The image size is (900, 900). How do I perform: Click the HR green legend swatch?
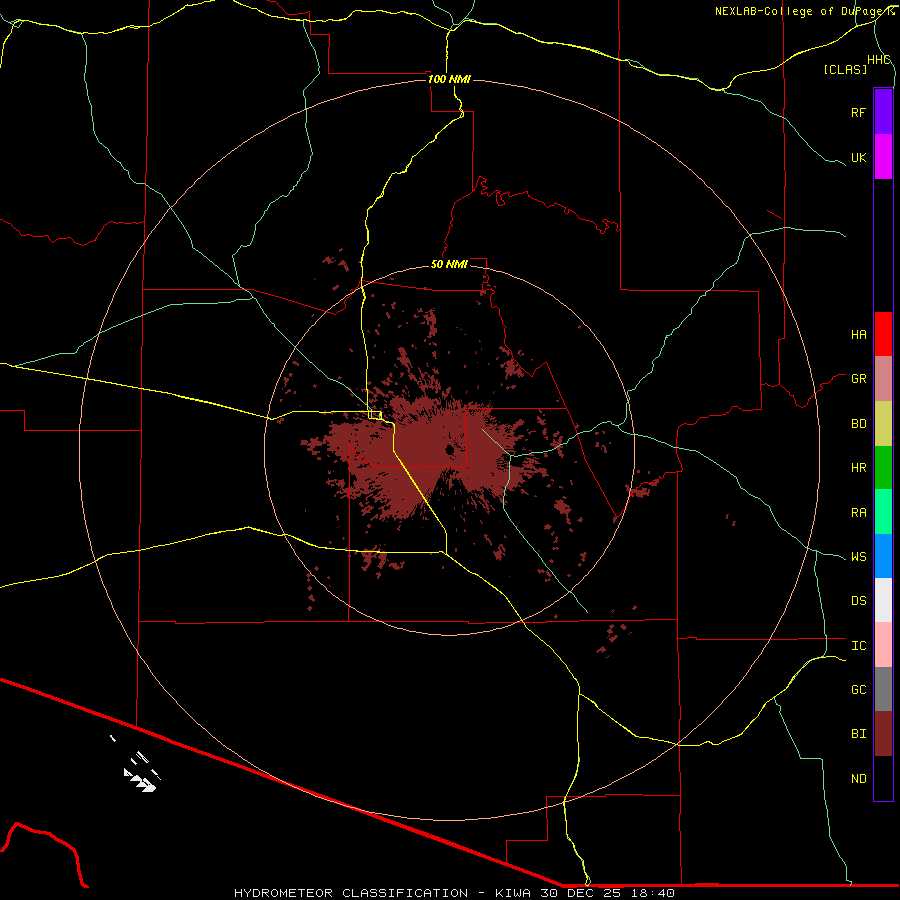click(883, 468)
